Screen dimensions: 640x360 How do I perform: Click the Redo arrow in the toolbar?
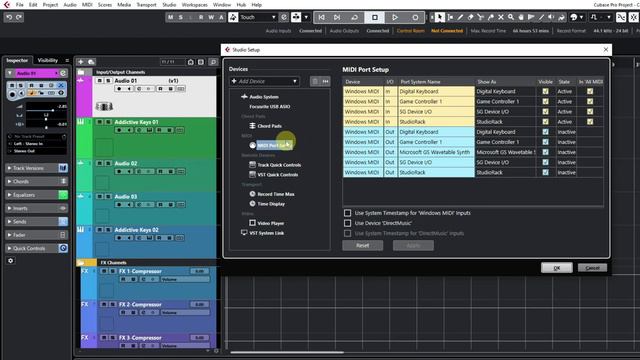pos(19,17)
